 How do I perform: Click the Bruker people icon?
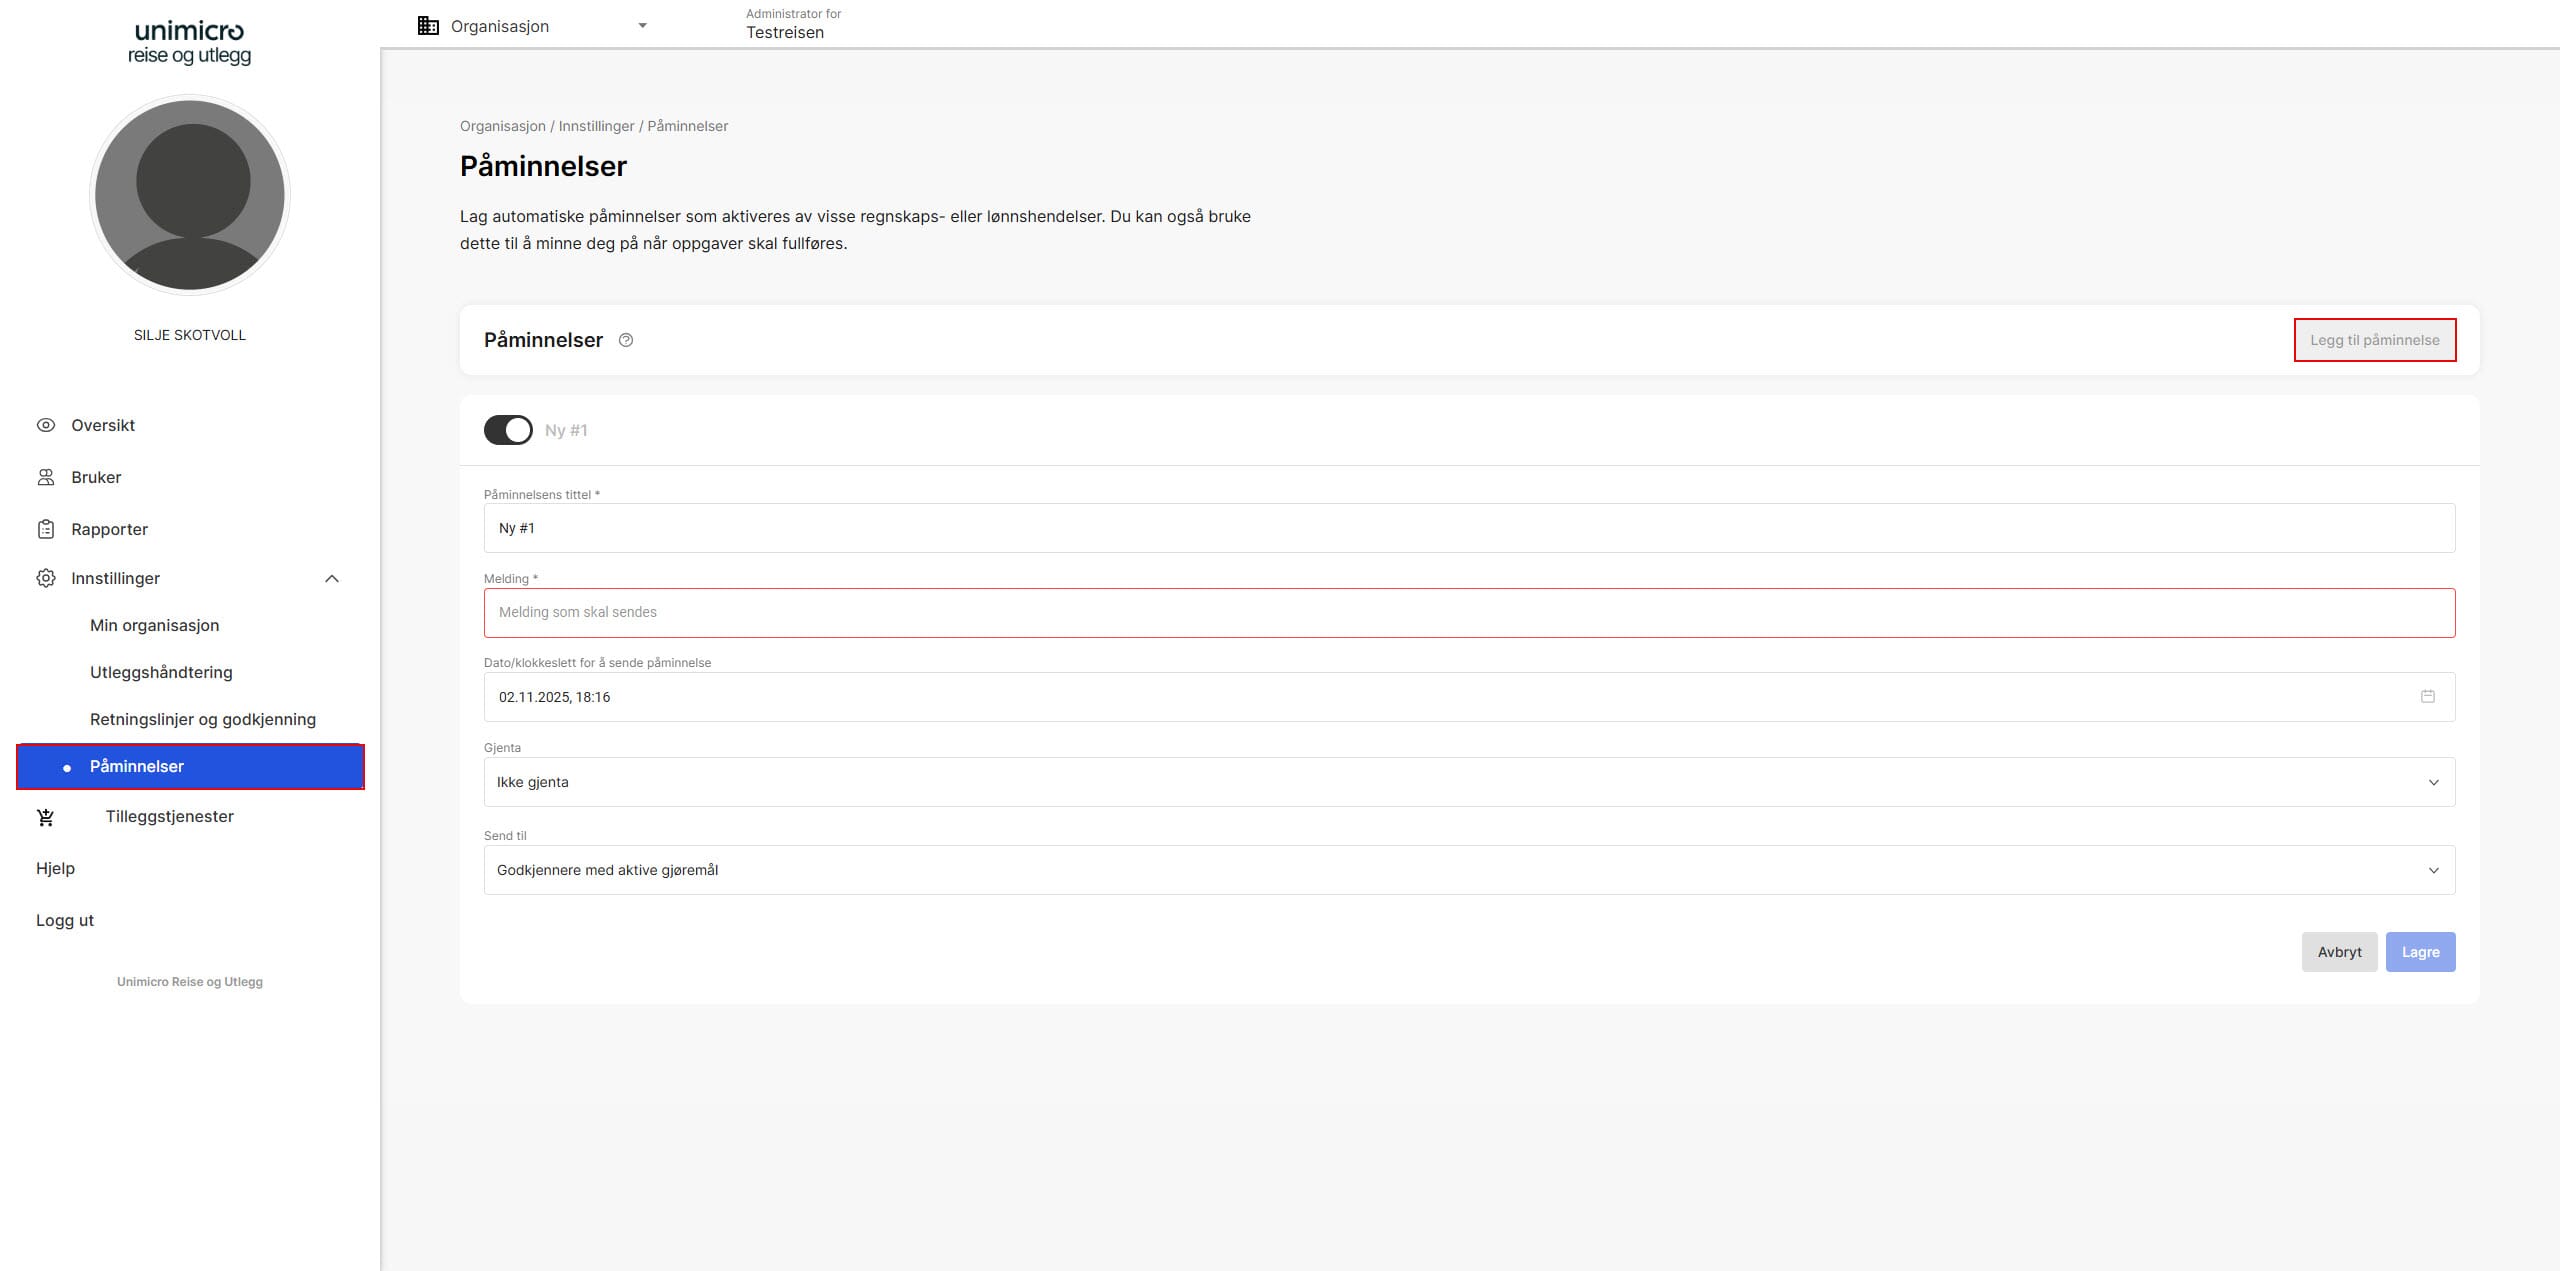[46, 477]
